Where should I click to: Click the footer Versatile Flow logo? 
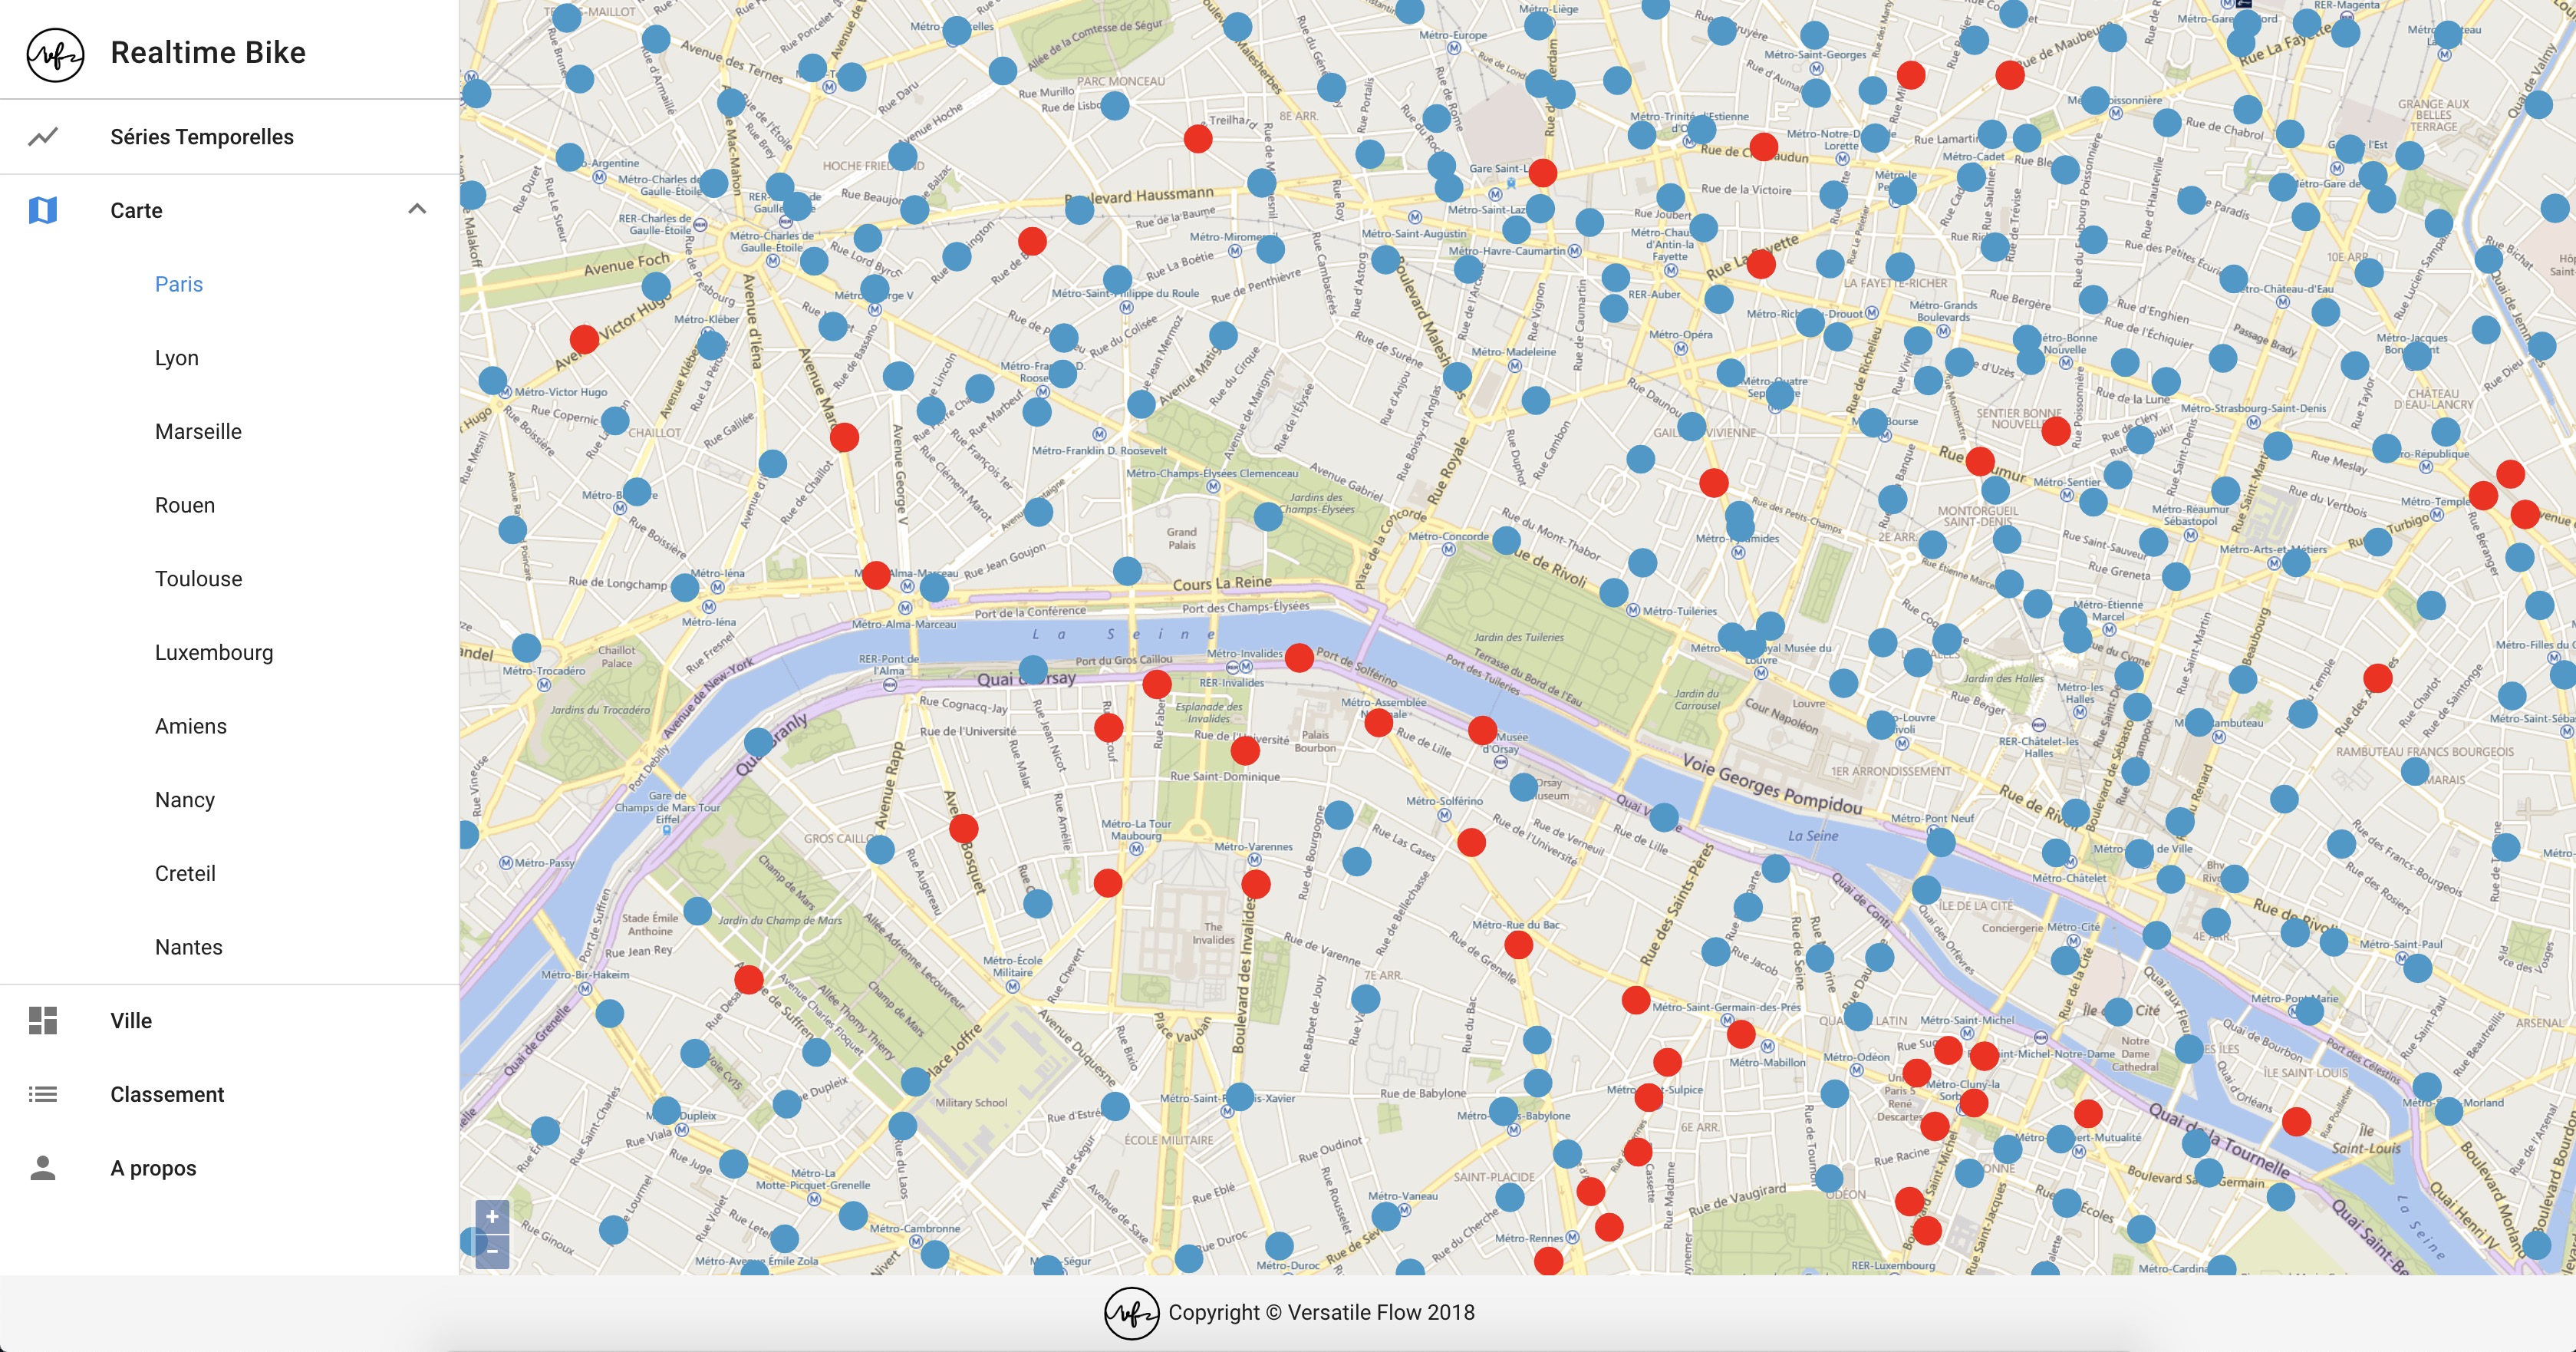[1131, 1313]
